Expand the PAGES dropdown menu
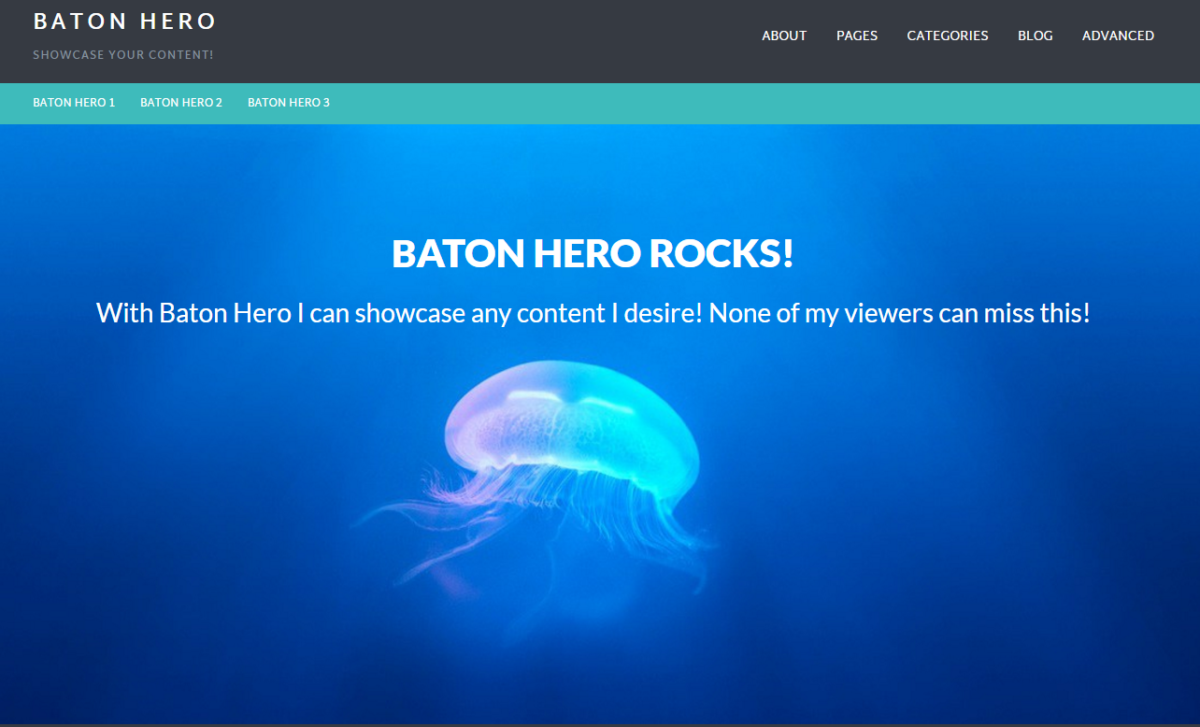 857,35
